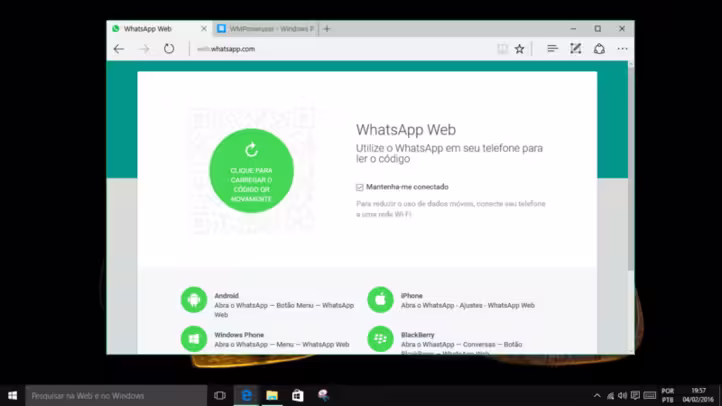Close the WhatsApp Web tab
This screenshot has height=406, width=722.
(x=204, y=29)
